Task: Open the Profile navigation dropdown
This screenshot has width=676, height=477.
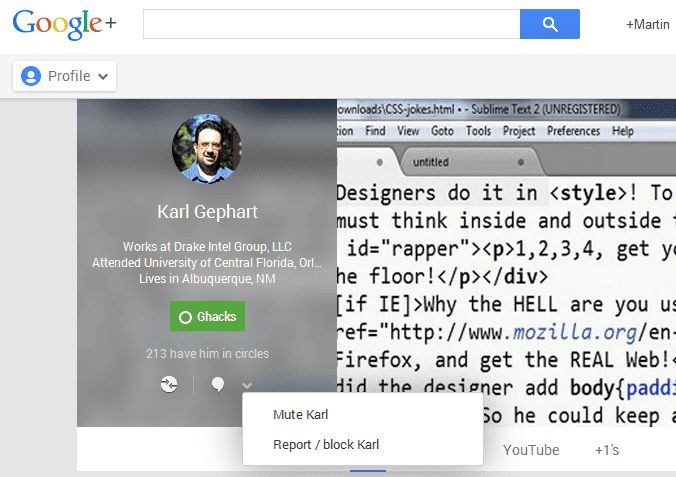Action: point(65,76)
